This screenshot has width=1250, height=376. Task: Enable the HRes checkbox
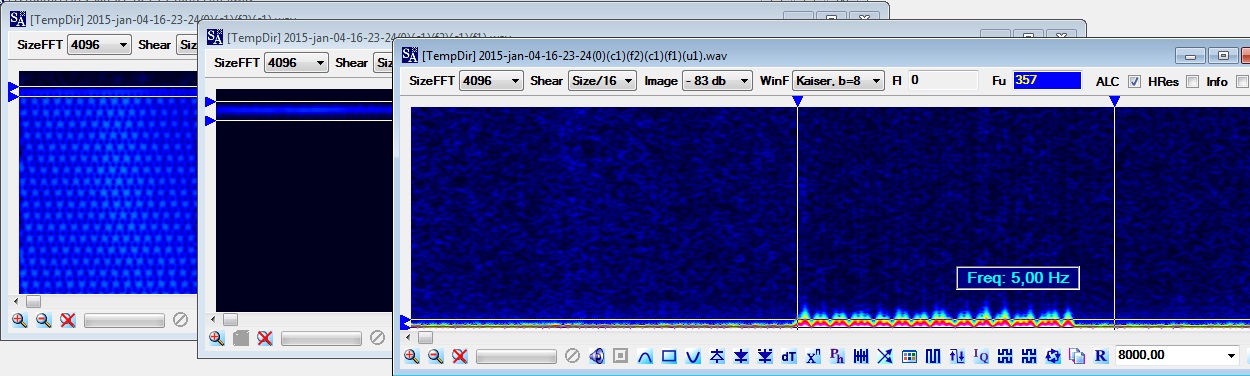click(x=1192, y=82)
